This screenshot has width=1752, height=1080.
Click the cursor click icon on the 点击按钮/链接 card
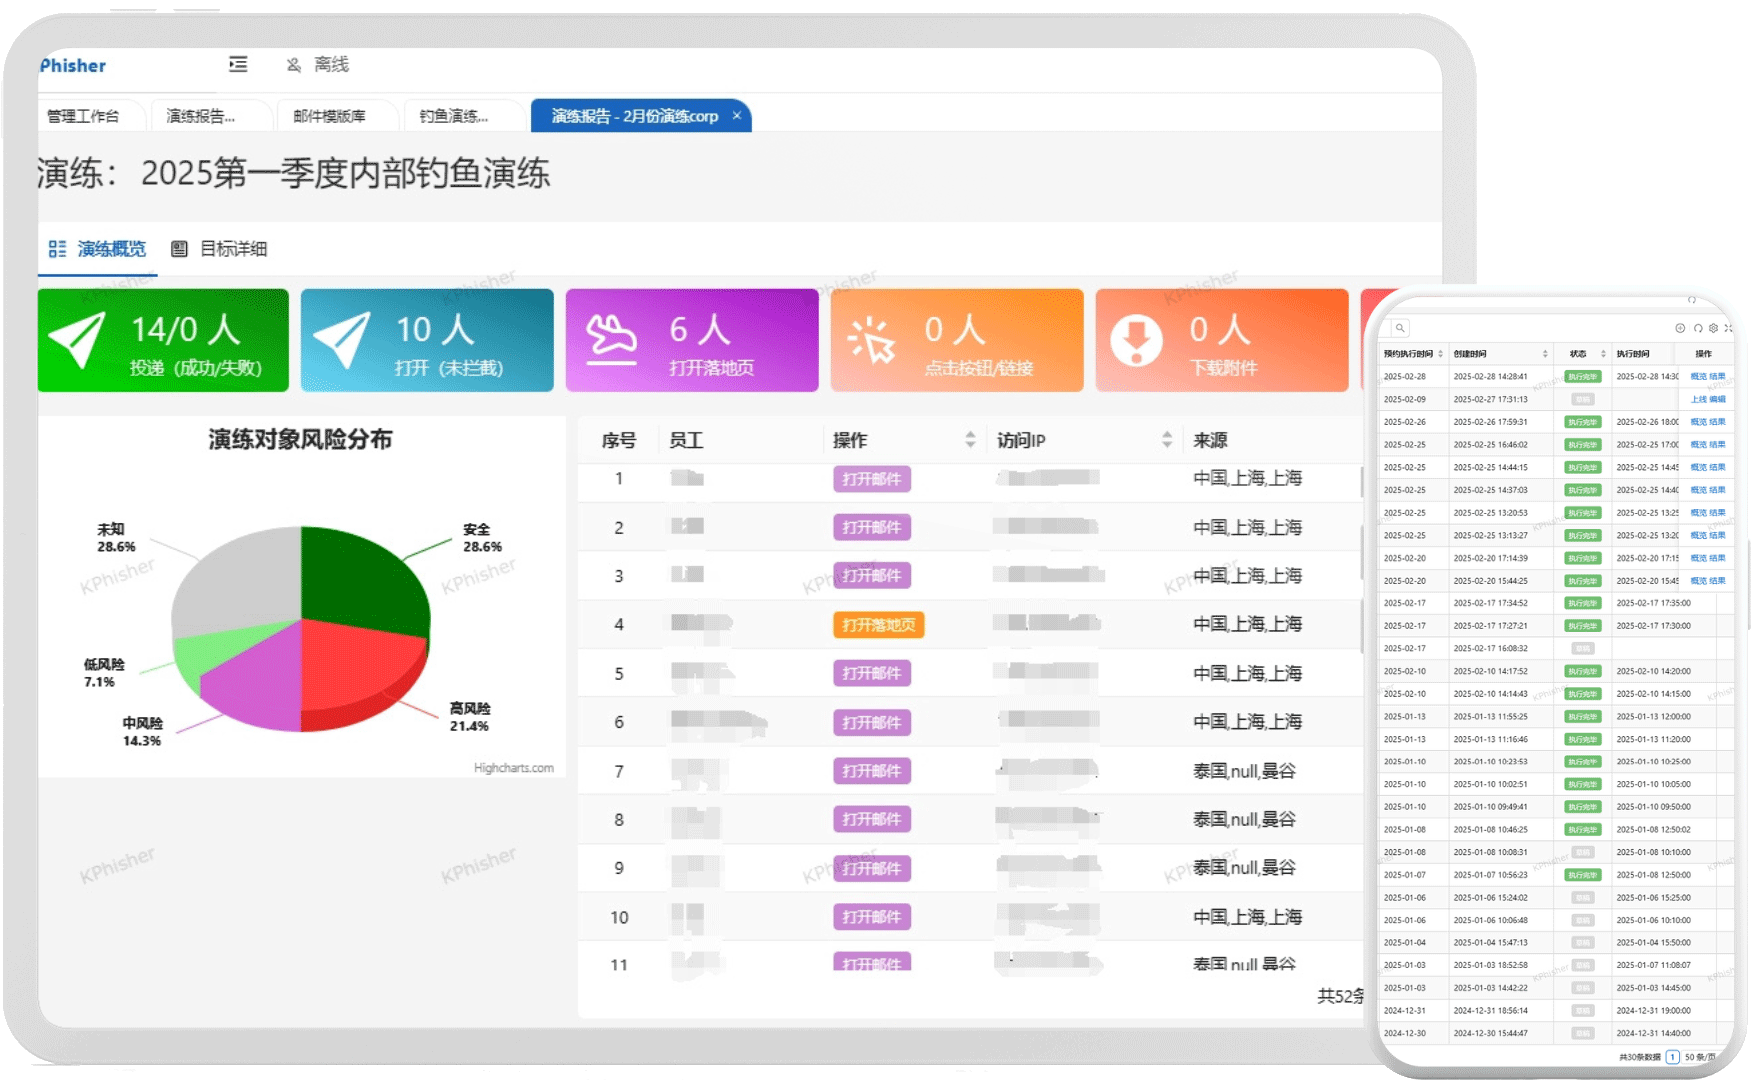point(871,340)
